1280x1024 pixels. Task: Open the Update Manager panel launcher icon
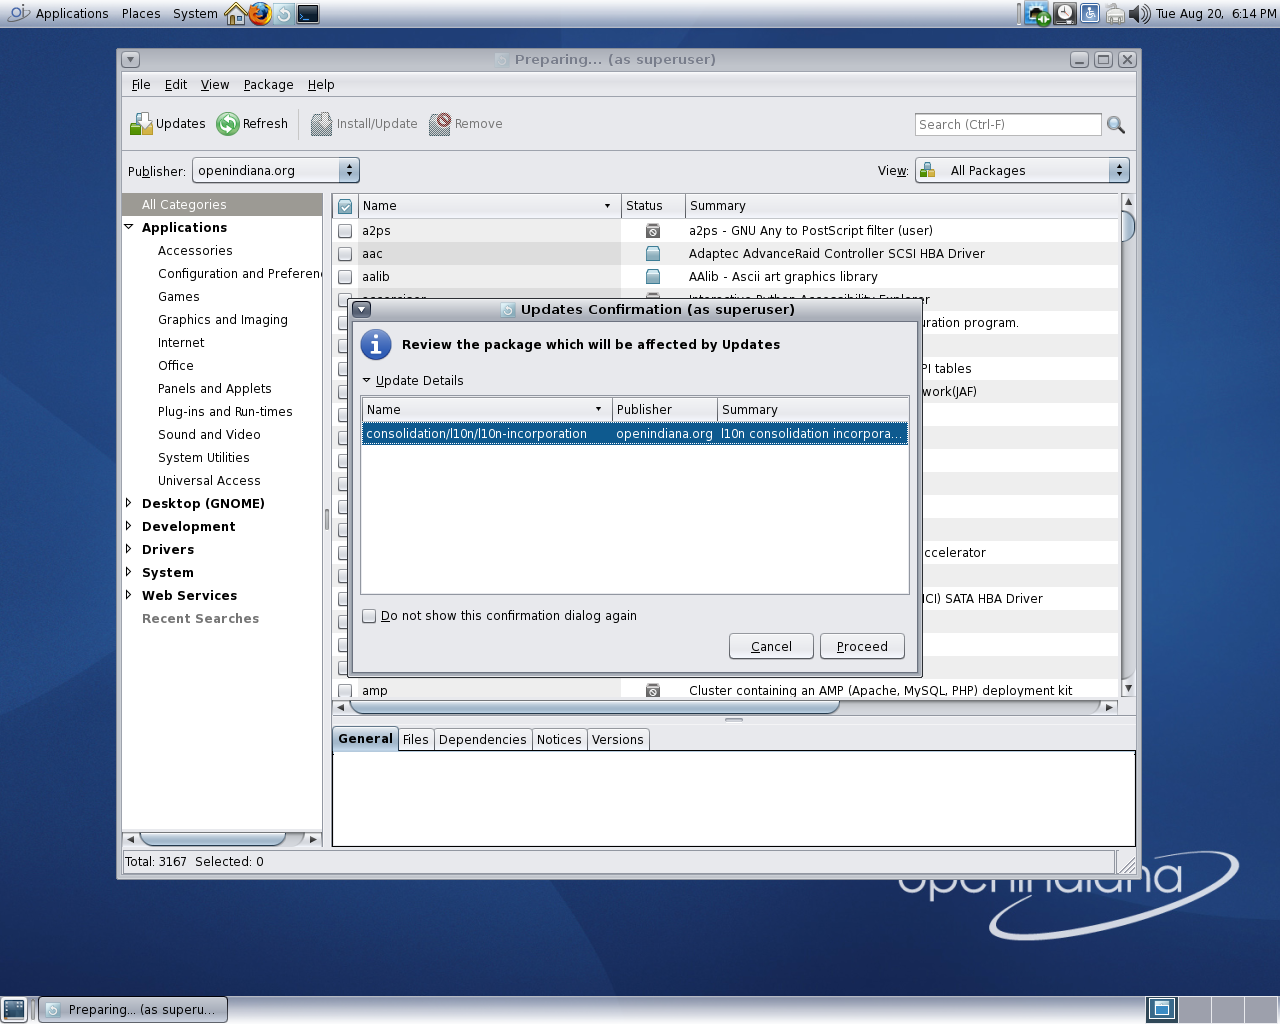tap(284, 14)
